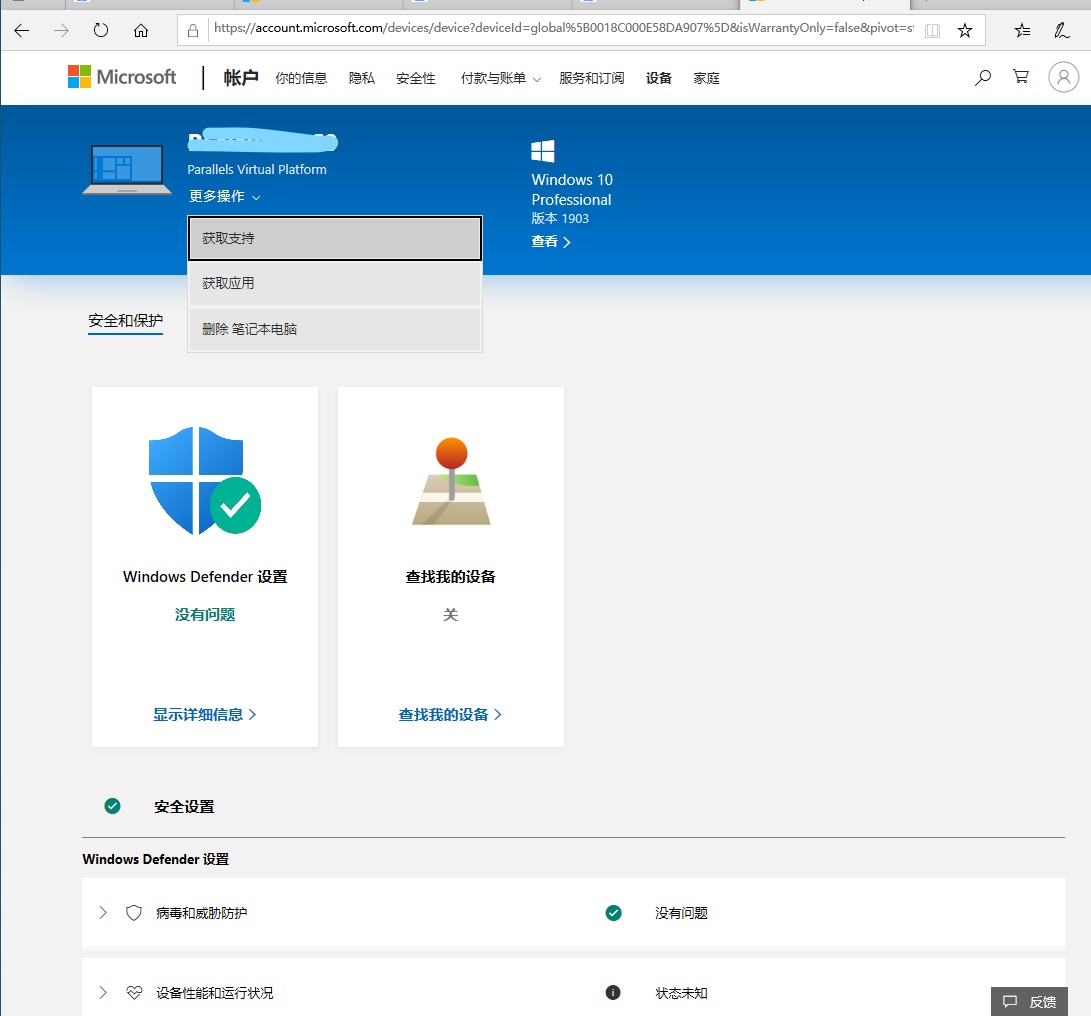Open the favorites hub icon
This screenshot has height=1016, width=1091.
1022,30
